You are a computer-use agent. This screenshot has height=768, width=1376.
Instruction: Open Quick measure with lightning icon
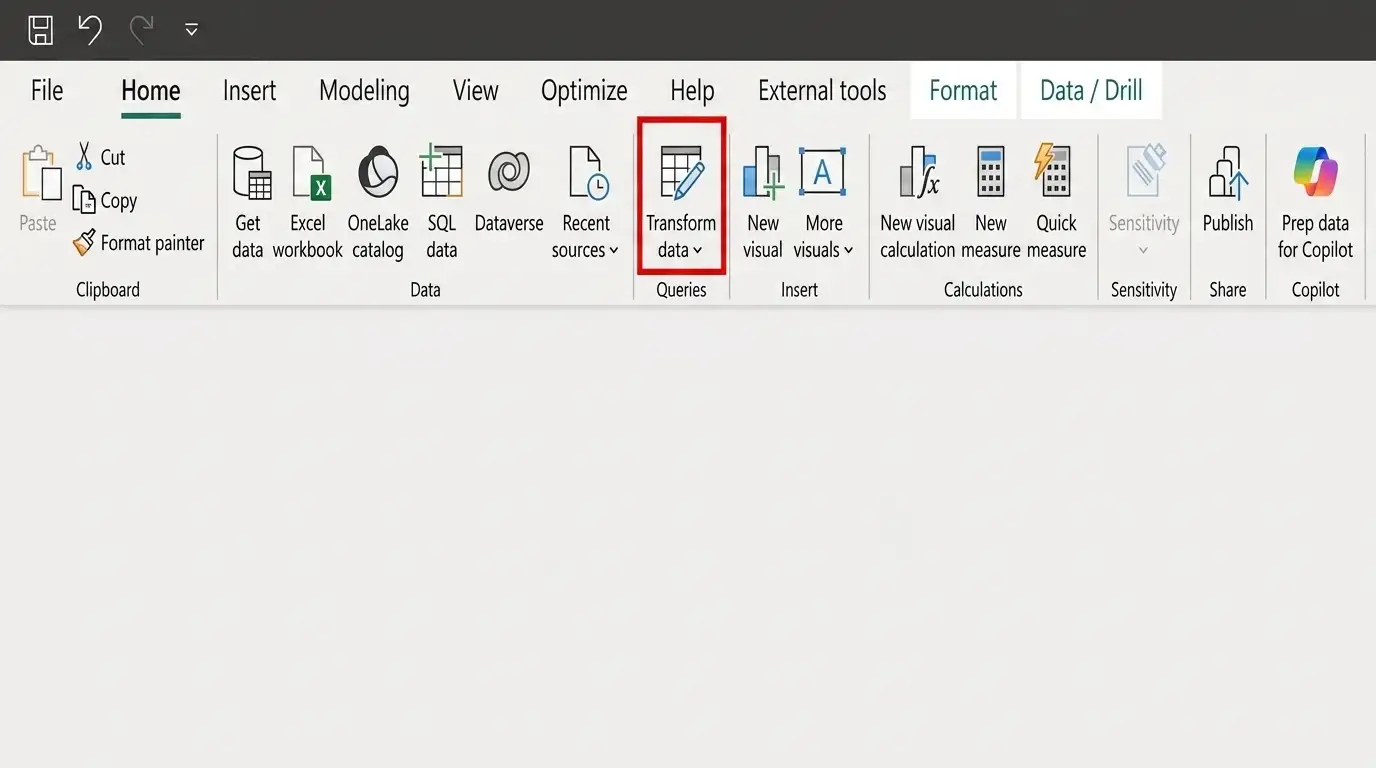tap(1056, 204)
